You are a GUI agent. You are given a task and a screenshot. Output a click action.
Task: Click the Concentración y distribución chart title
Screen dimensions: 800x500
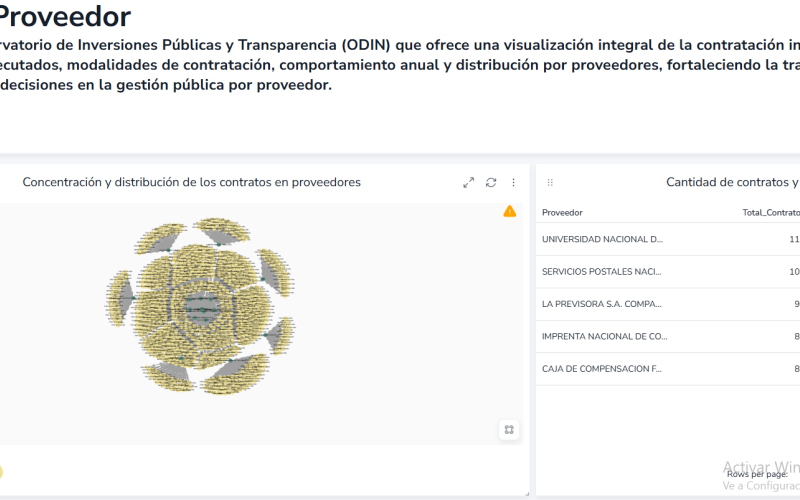click(191, 182)
